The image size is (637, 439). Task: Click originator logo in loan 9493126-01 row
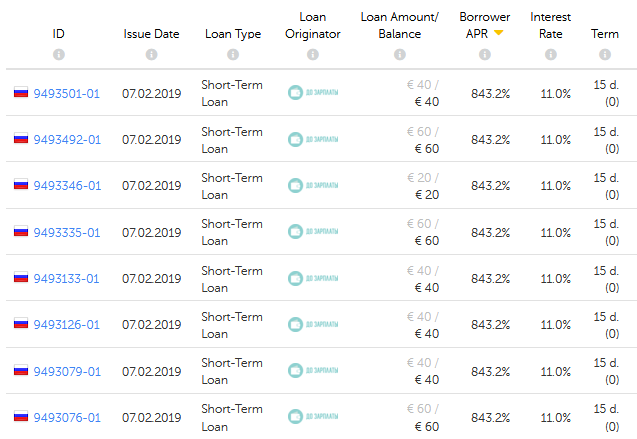tap(313, 324)
